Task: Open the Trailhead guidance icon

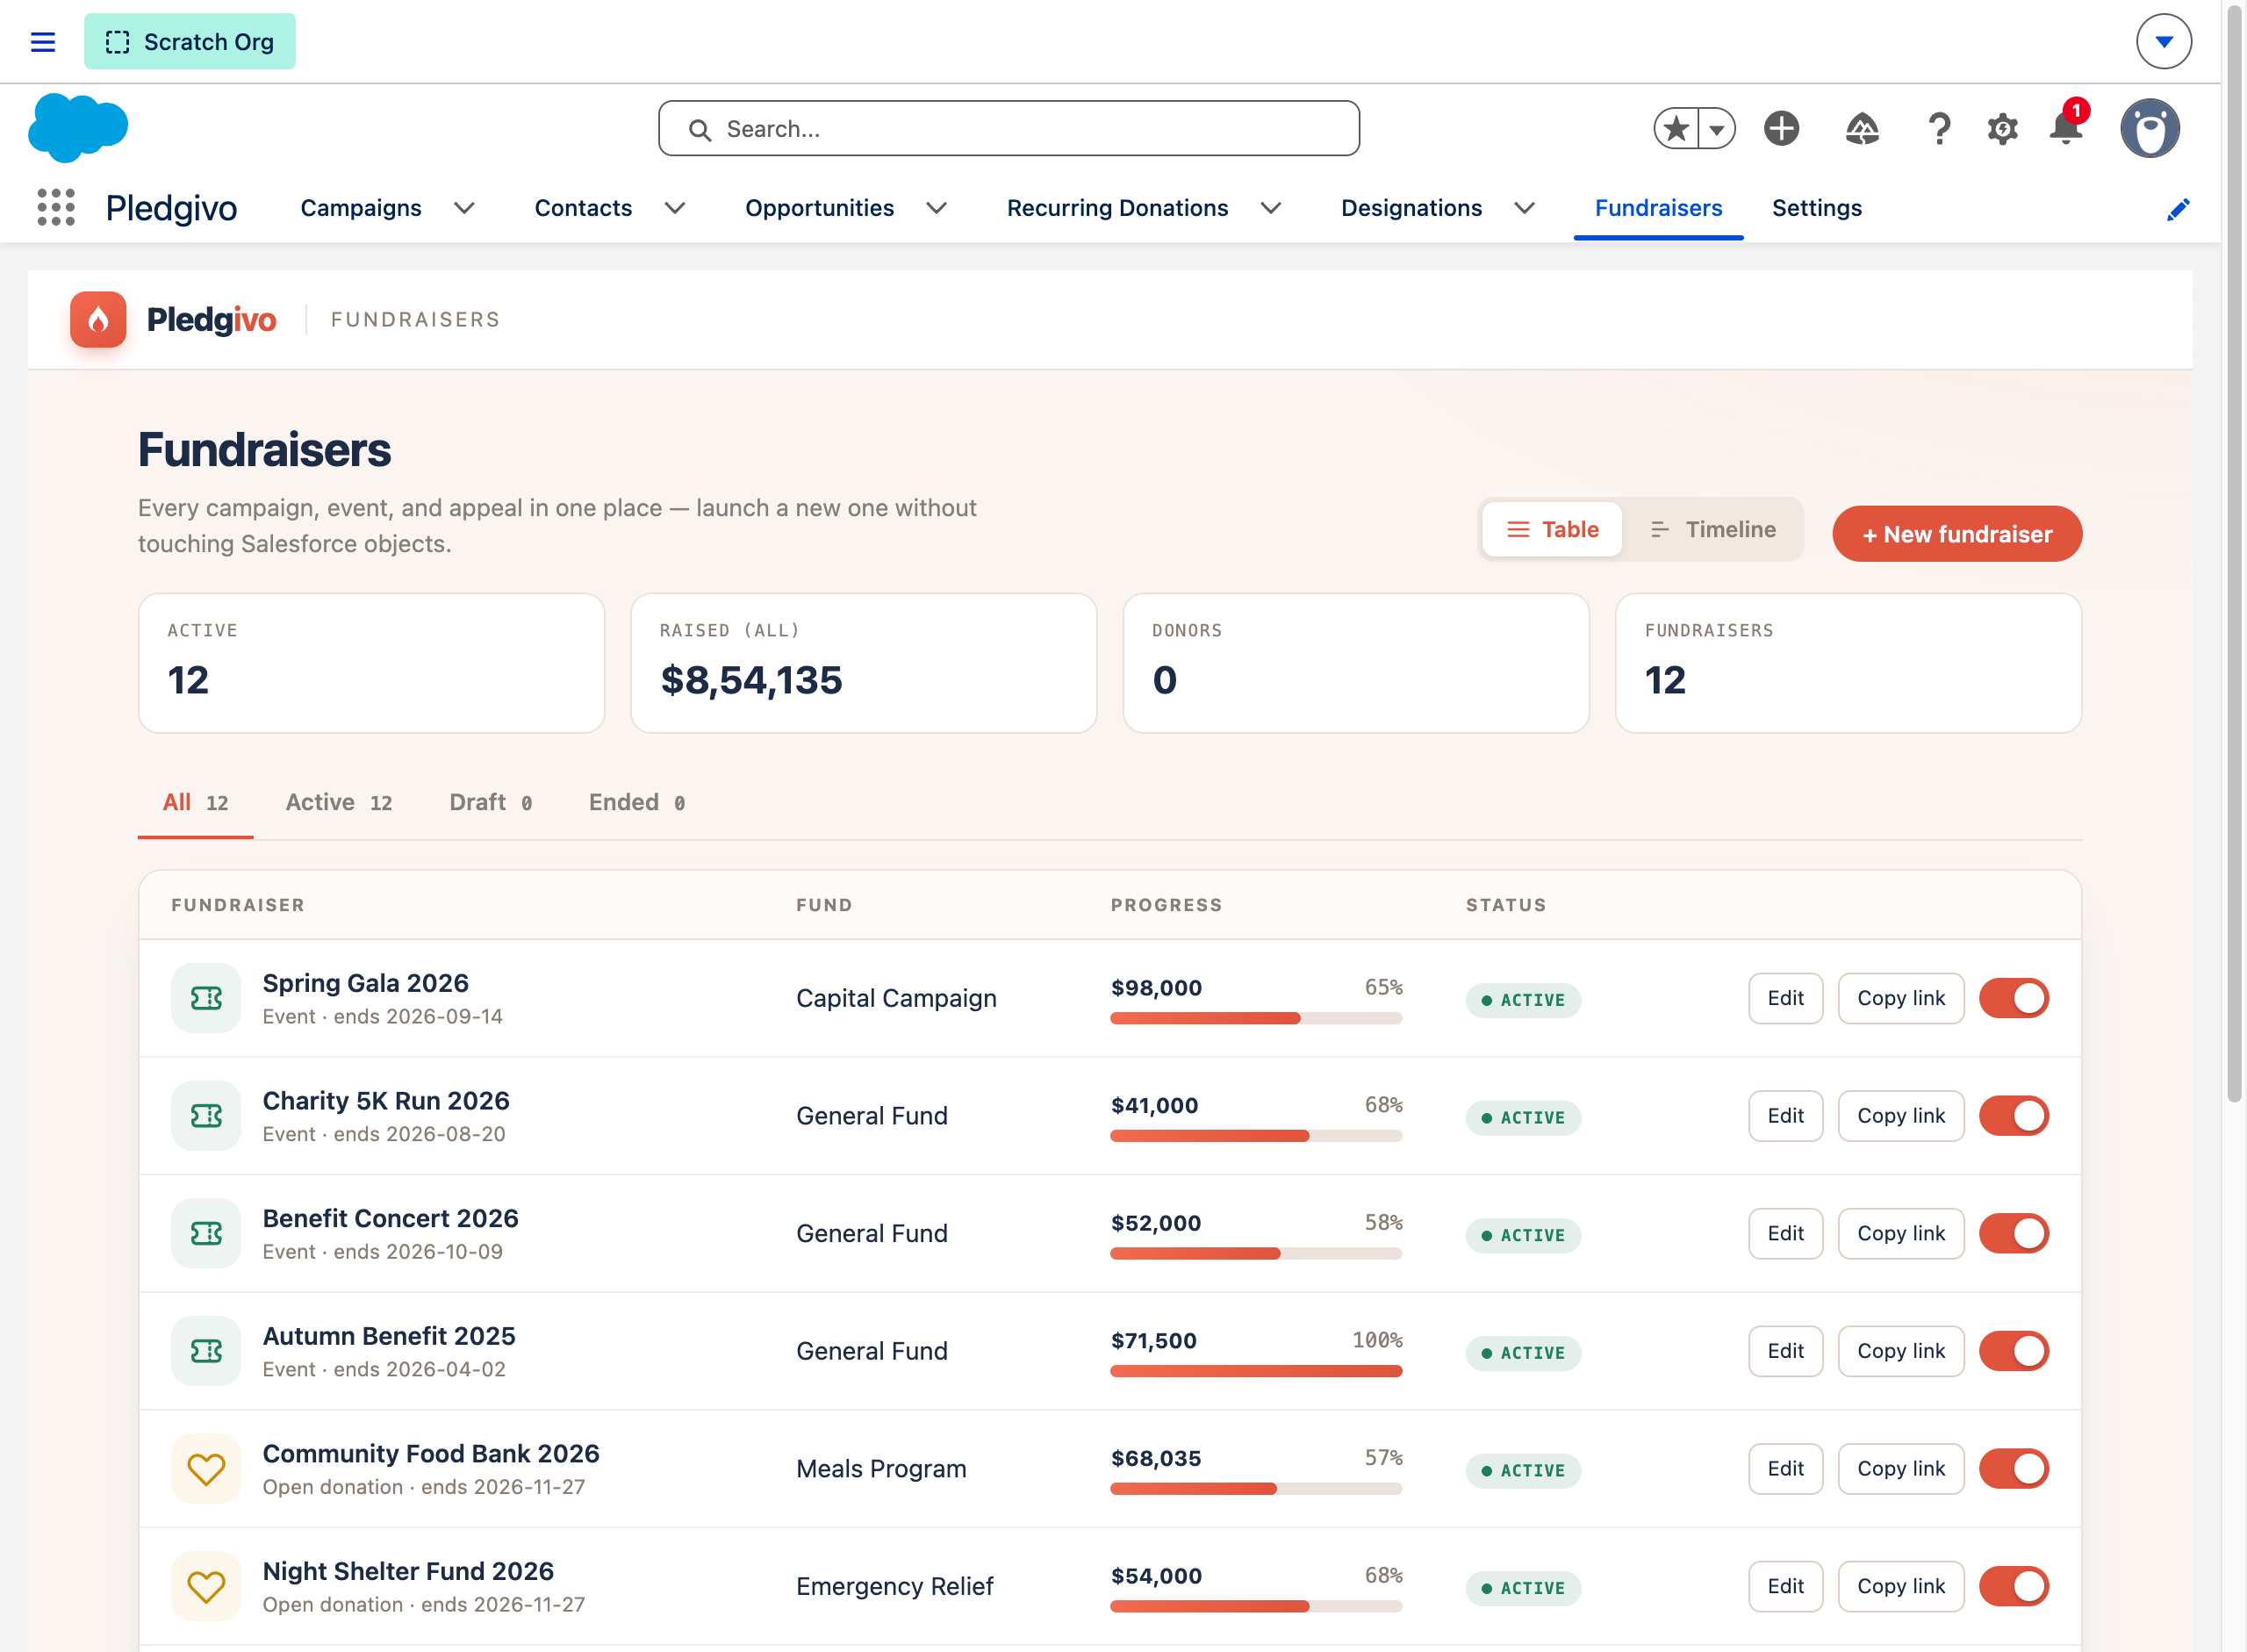Action: click(x=1861, y=128)
